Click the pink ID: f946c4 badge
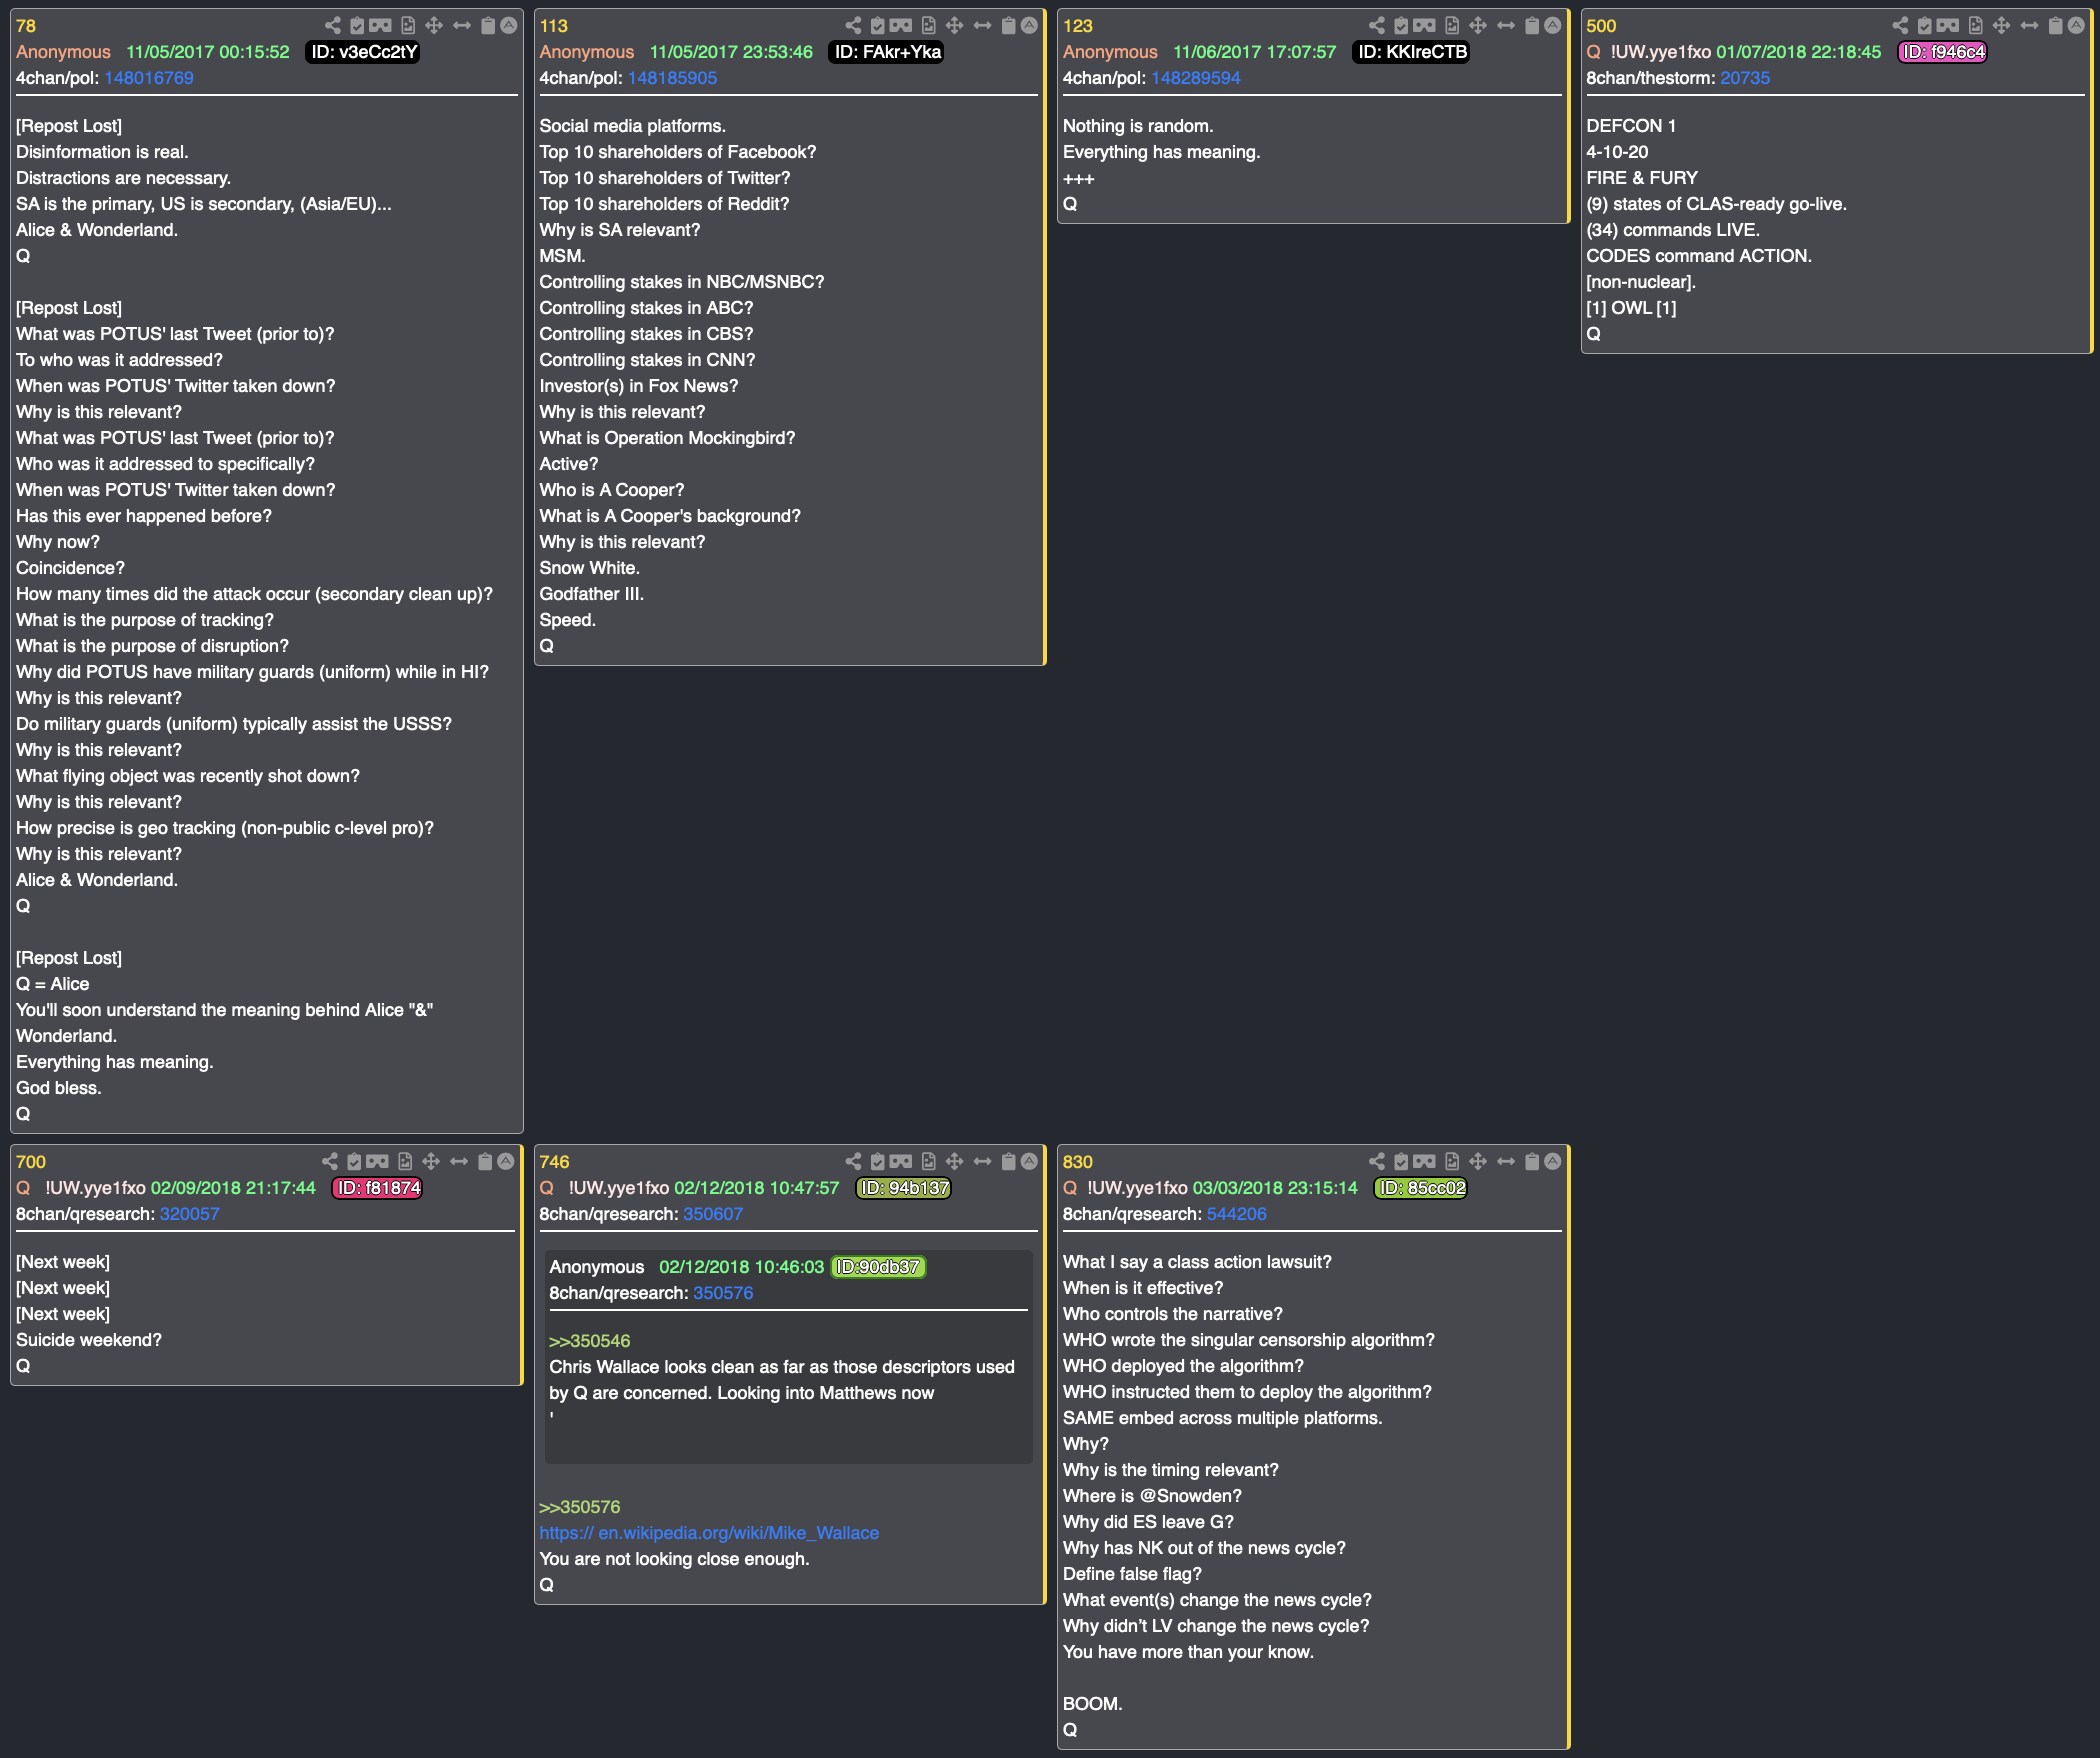This screenshot has height=1758, width=2100. 1942,52
